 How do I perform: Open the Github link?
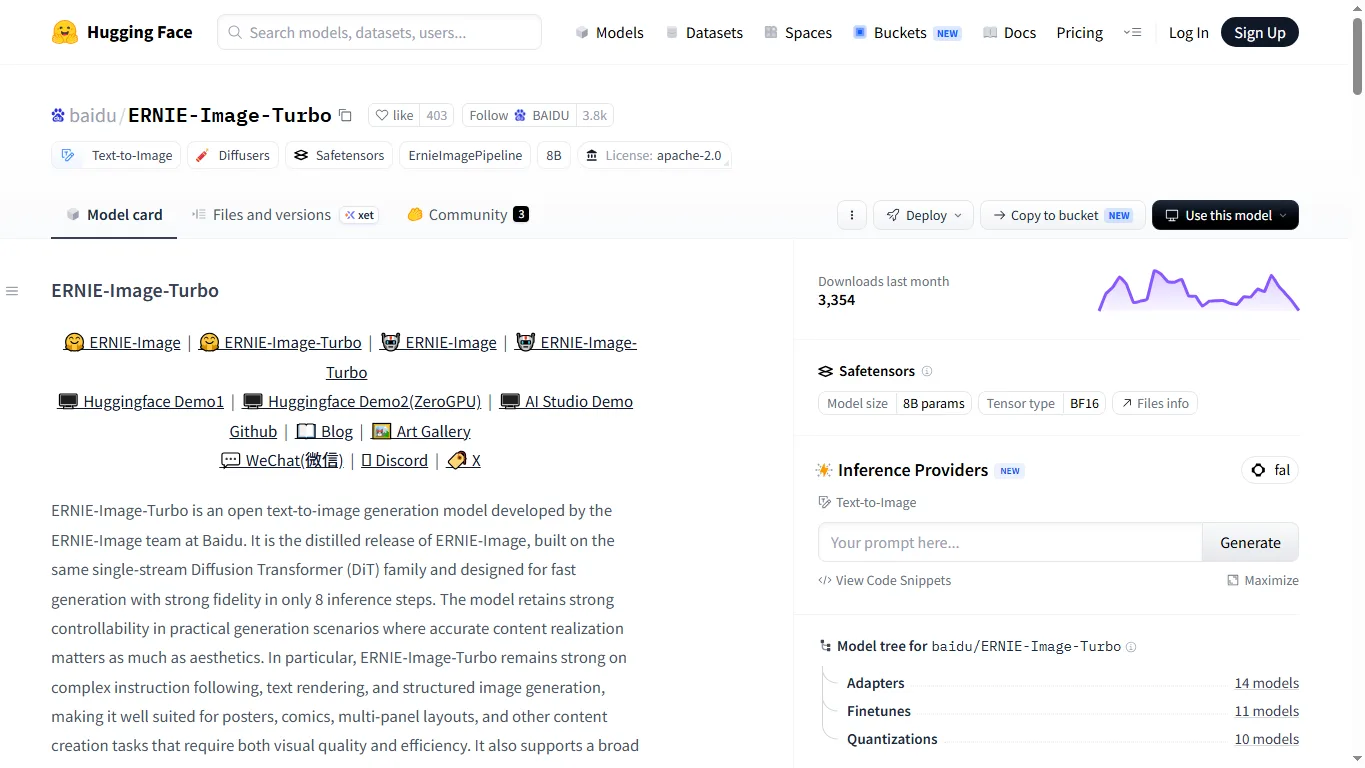click(x=253, y=431)
